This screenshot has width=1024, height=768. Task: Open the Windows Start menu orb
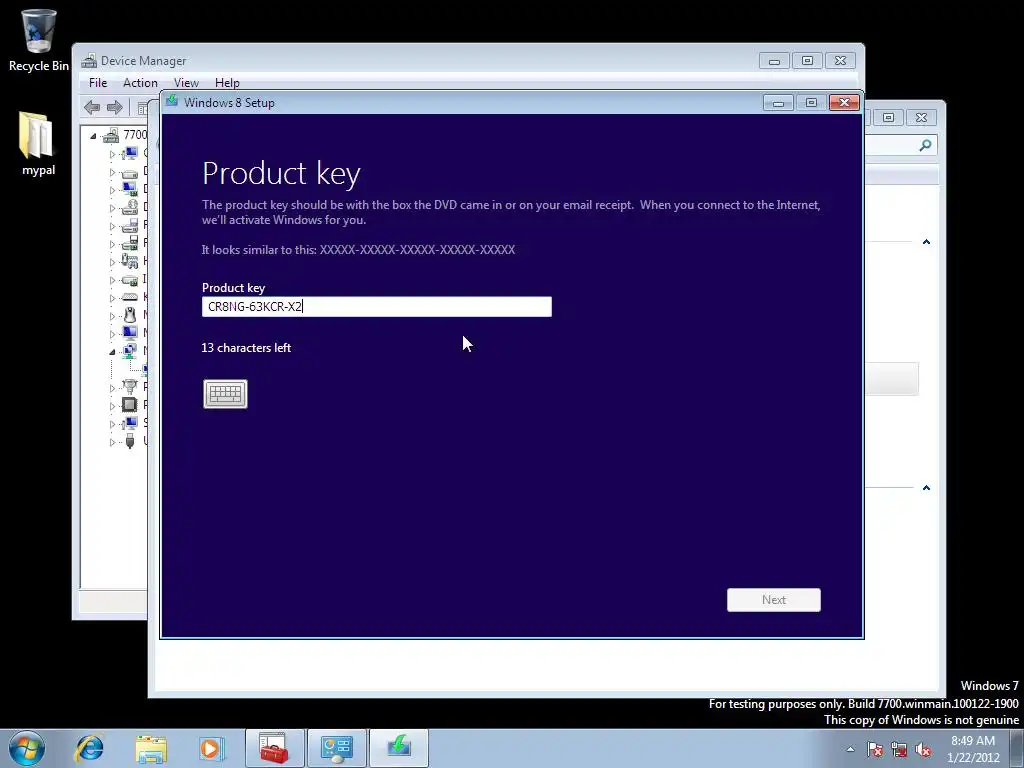click(x=27, y=748)
